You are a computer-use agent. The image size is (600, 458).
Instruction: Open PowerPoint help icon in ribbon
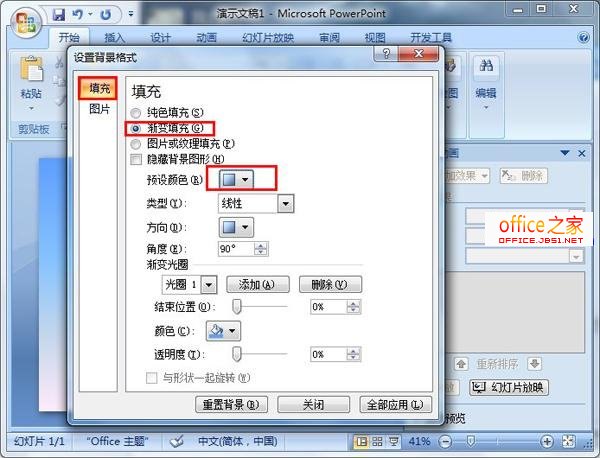pos(584,37)
